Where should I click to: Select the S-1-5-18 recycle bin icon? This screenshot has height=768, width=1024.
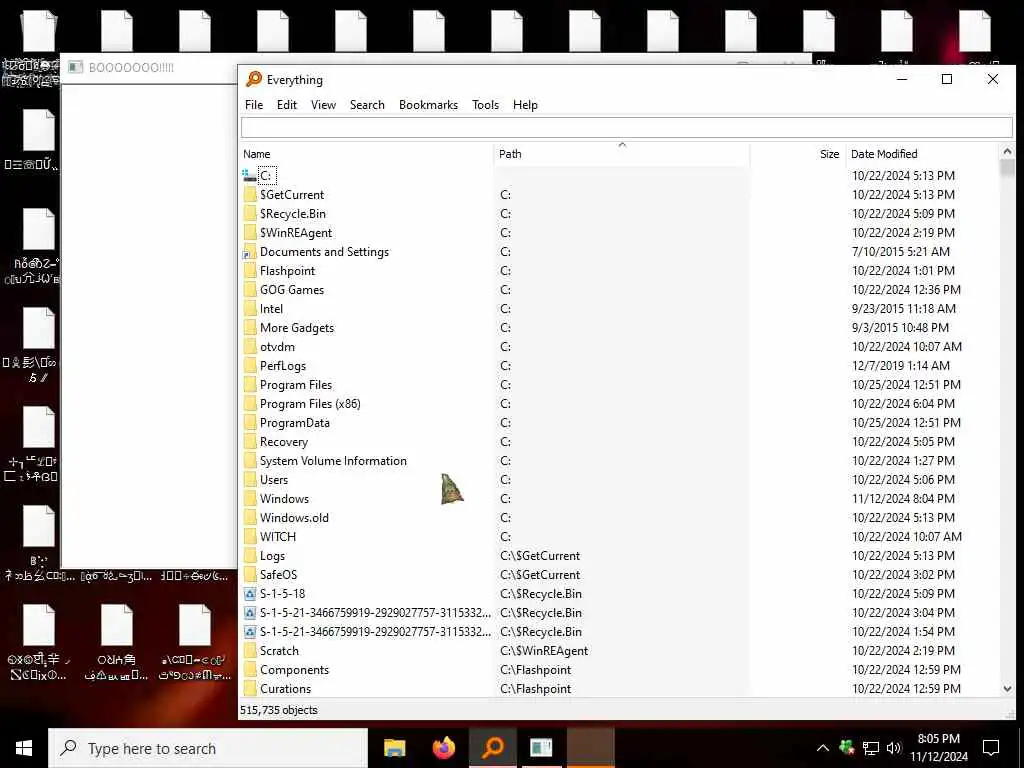(249, 594)
